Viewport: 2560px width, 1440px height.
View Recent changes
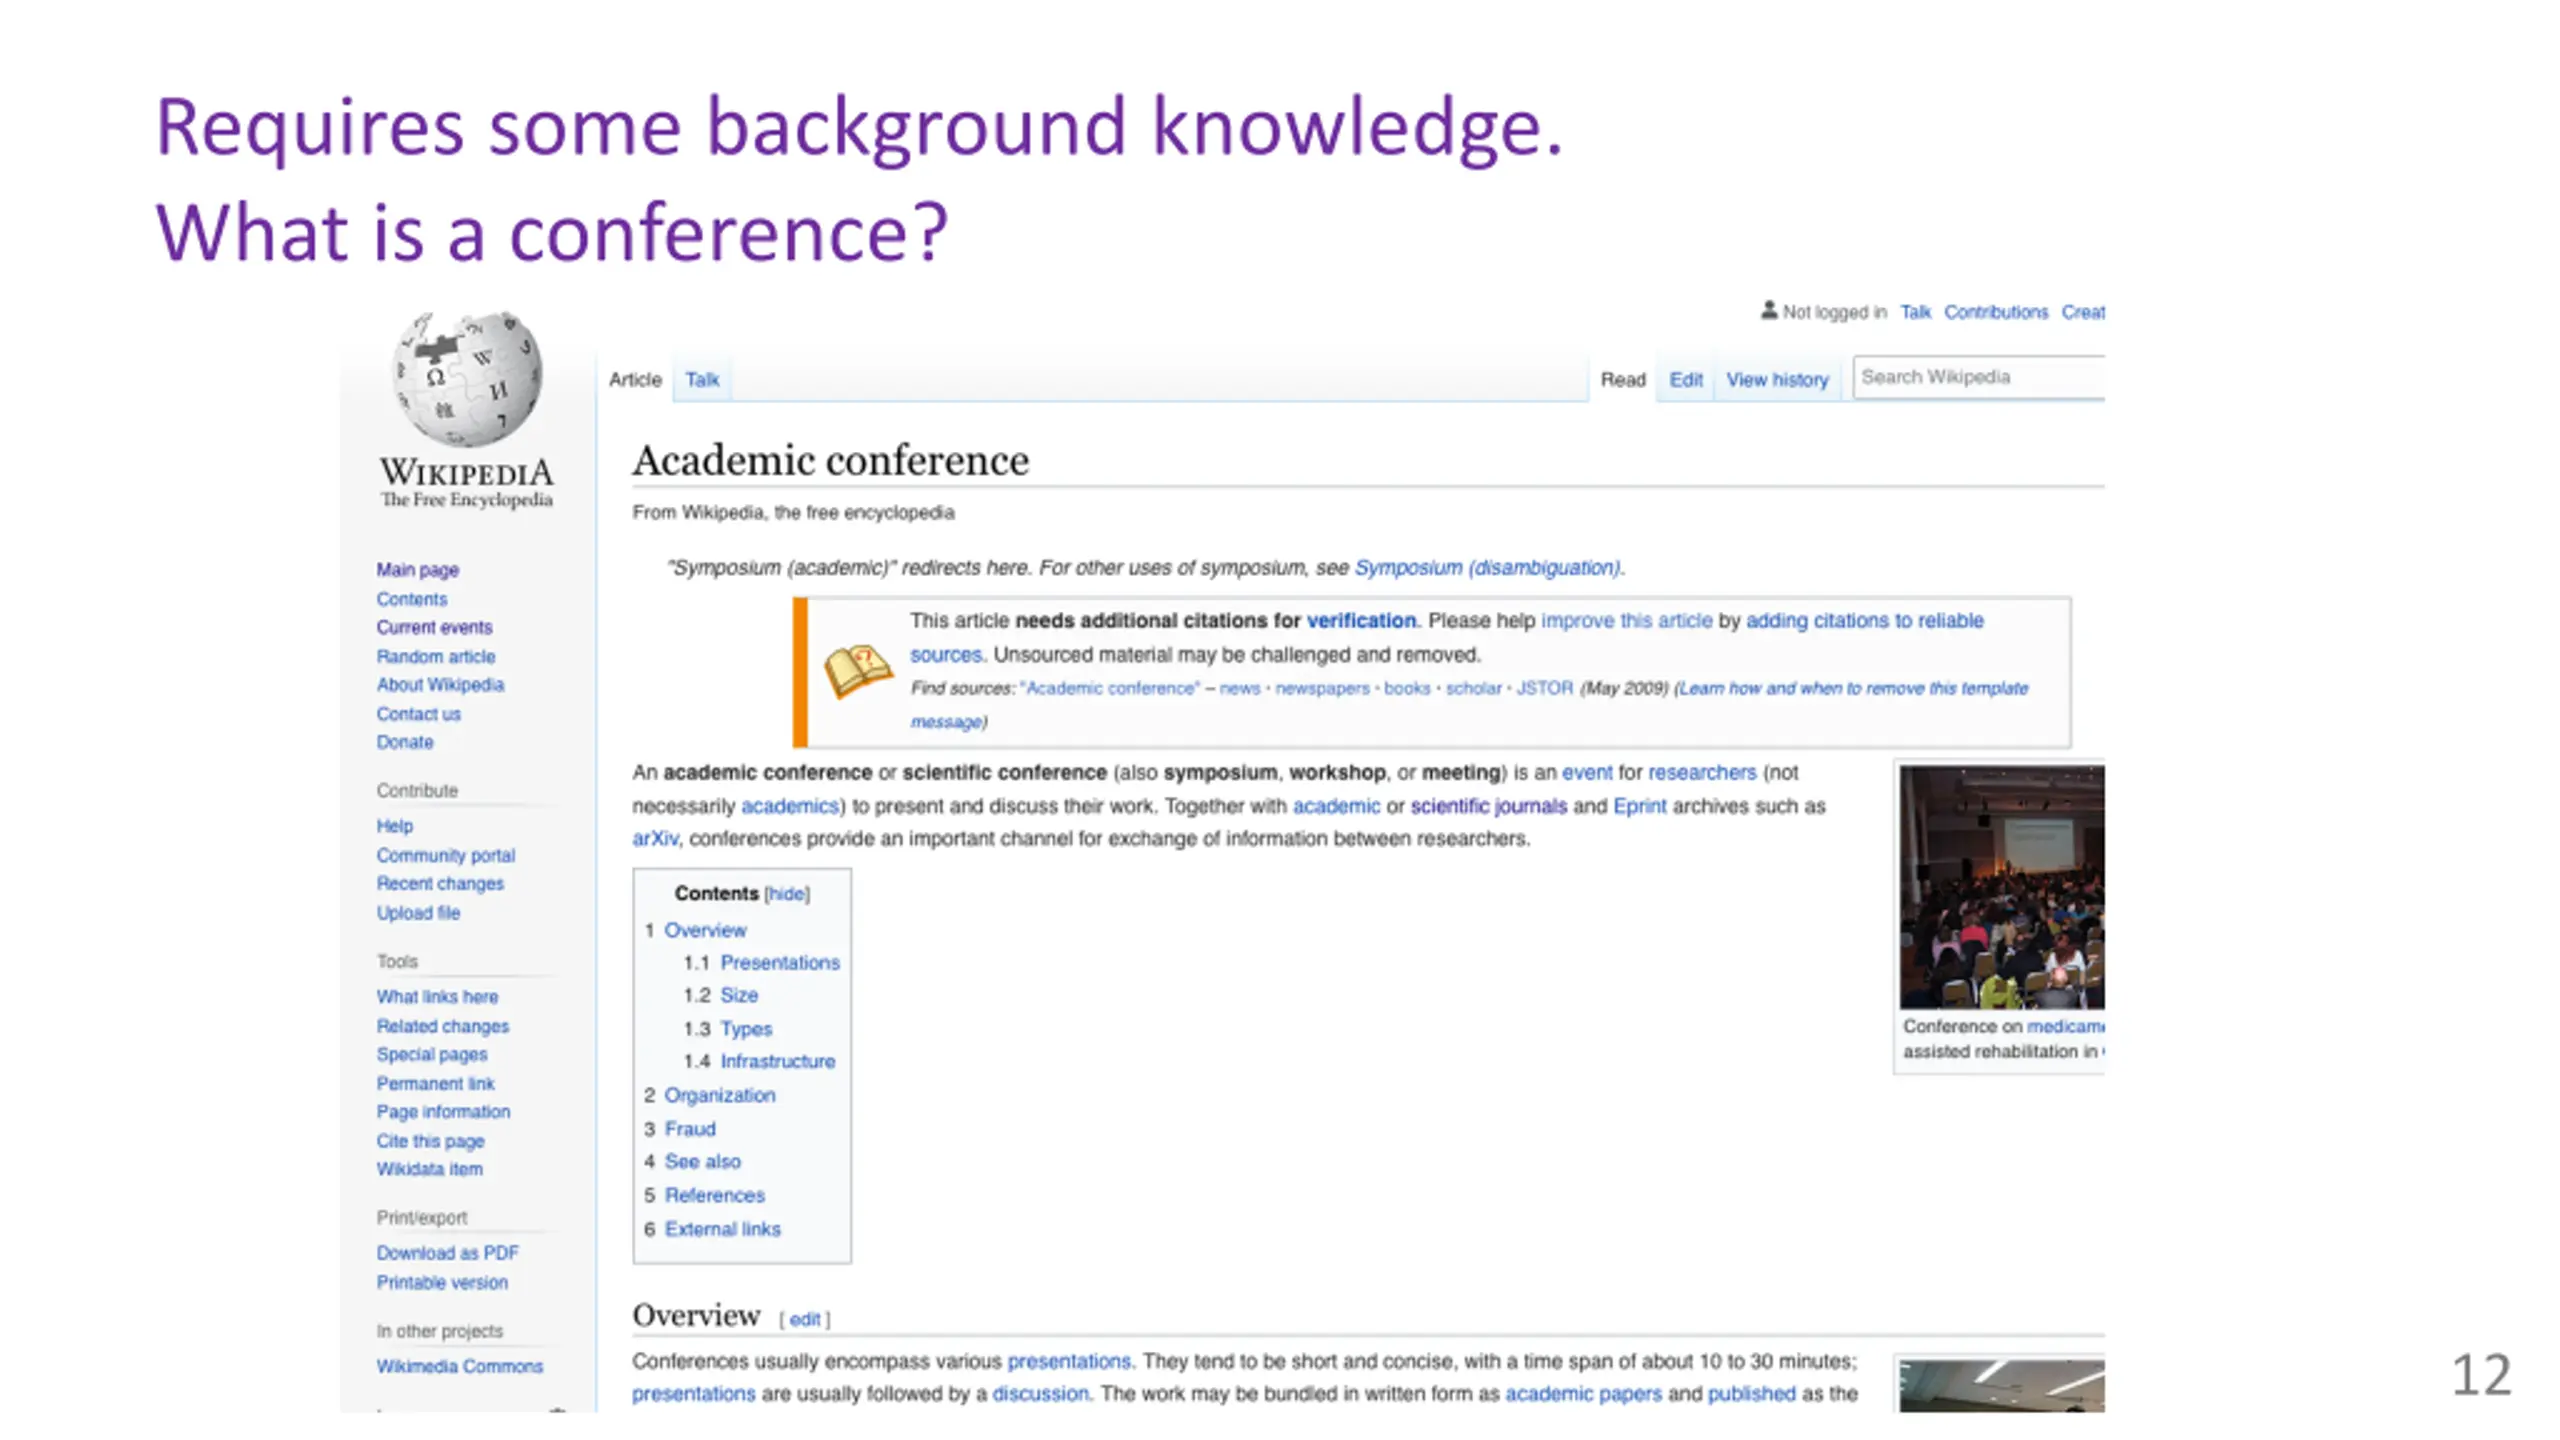(x=440, y=884)
